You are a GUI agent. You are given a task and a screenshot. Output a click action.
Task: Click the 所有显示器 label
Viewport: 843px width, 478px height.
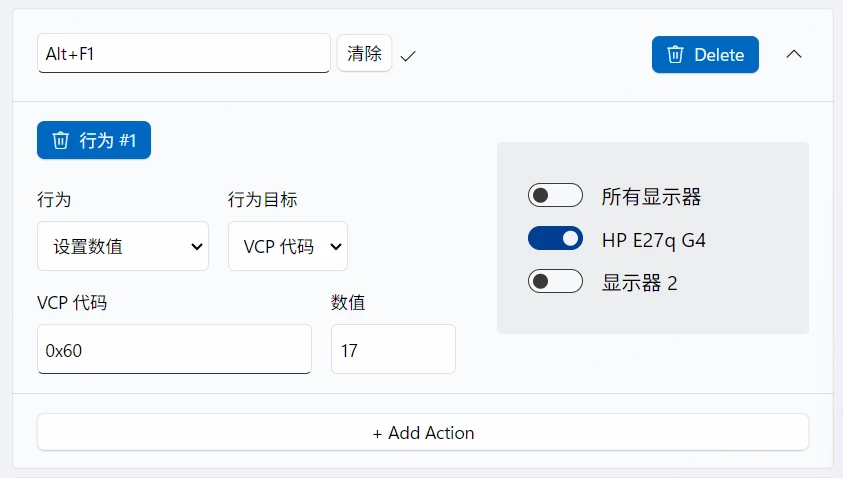pyautogui.click(x=651, y=197)
